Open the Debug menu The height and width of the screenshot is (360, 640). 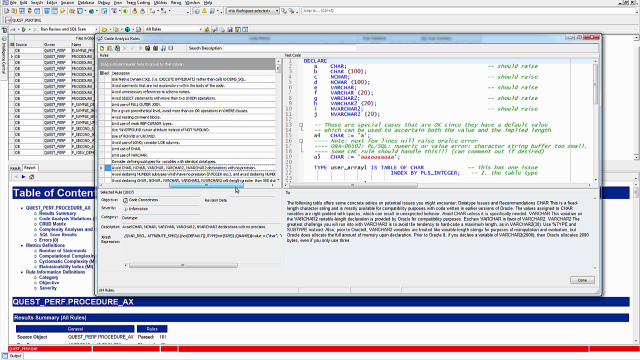pyautogui.click(x=104, y=2)
